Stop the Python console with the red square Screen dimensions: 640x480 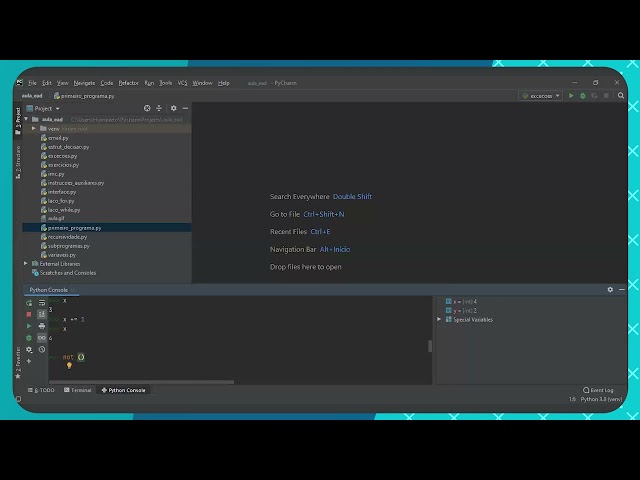(29, 314)
